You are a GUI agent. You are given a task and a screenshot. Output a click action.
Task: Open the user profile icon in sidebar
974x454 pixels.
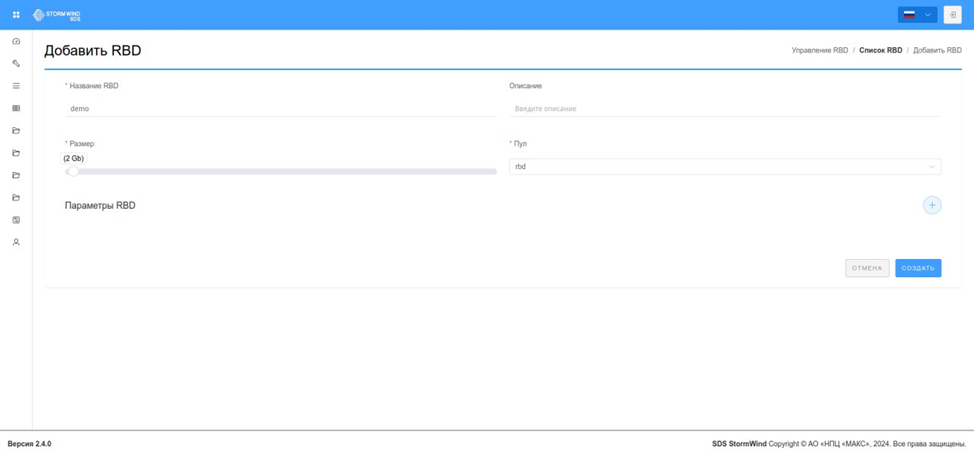coord(16,242)
